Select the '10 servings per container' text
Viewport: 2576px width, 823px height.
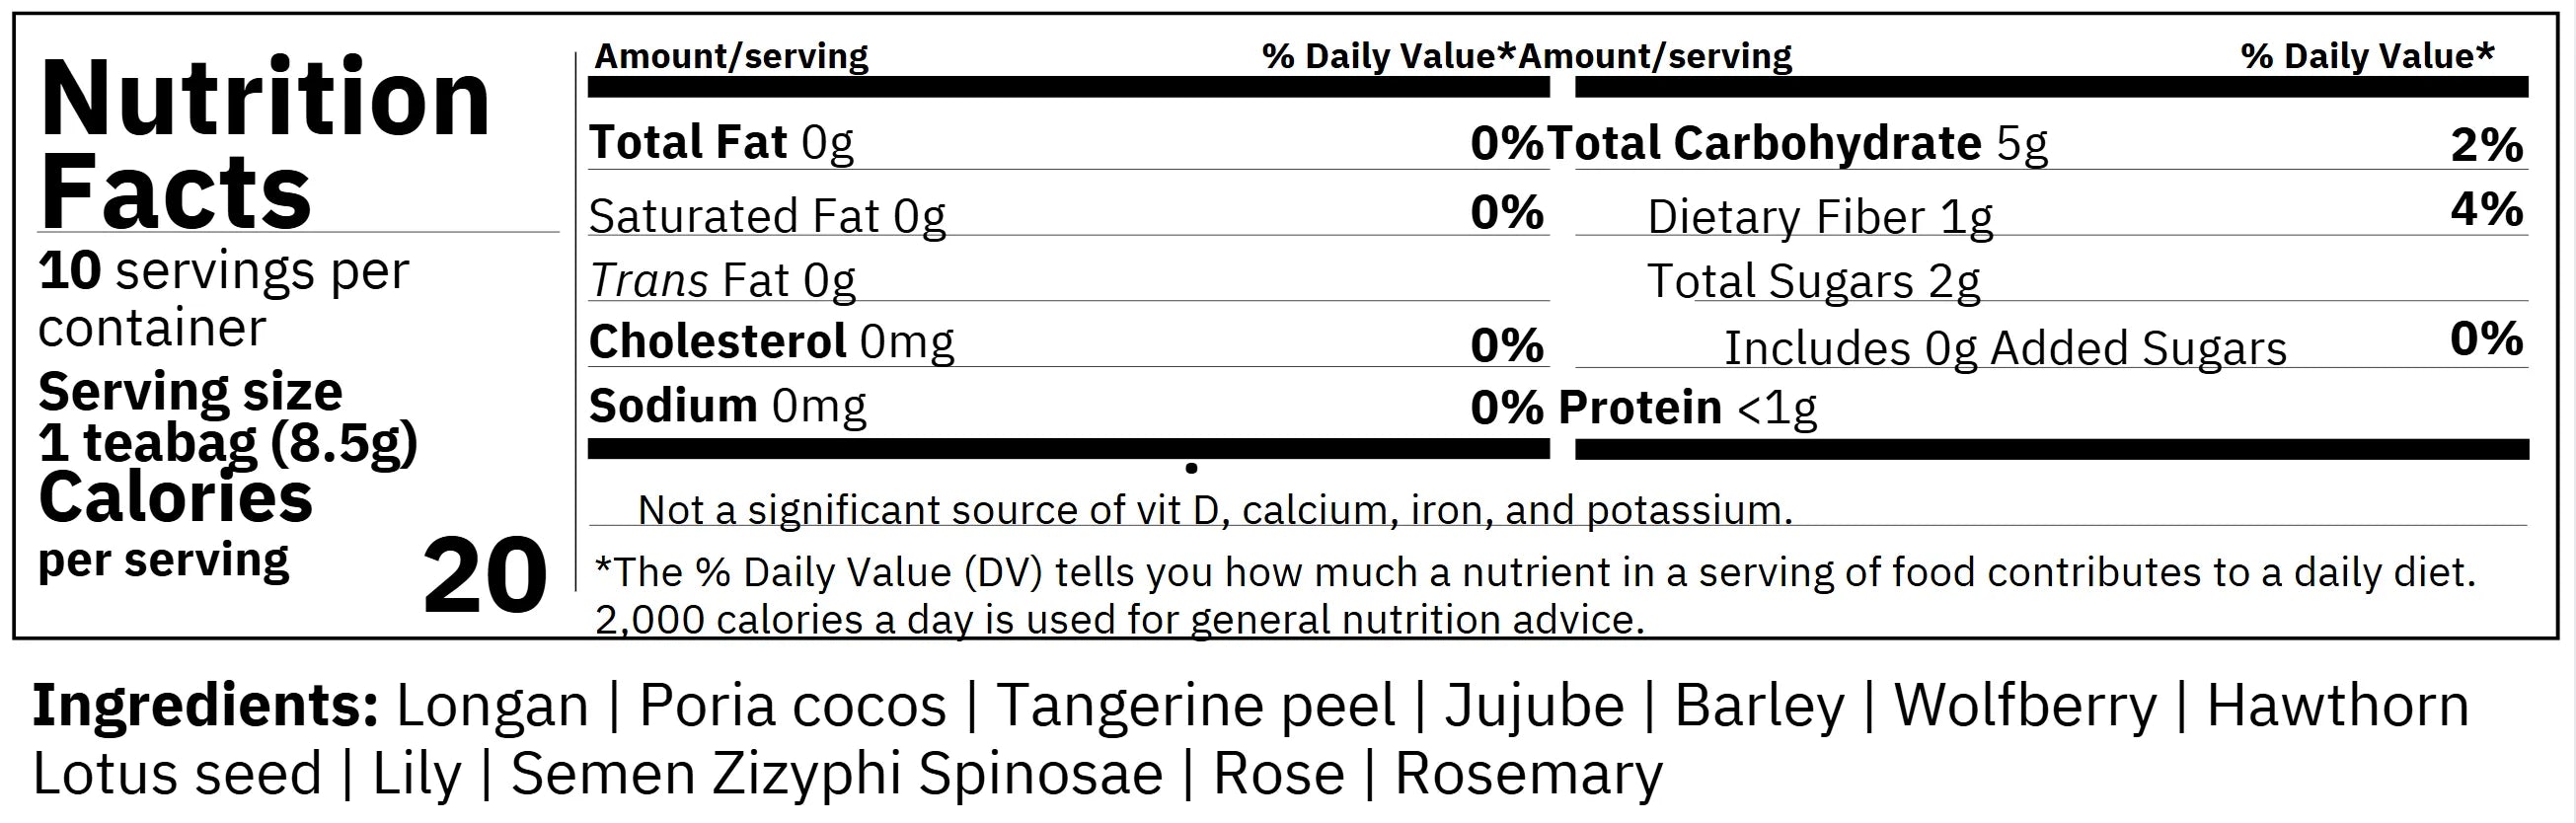click(x=224, y=298)
